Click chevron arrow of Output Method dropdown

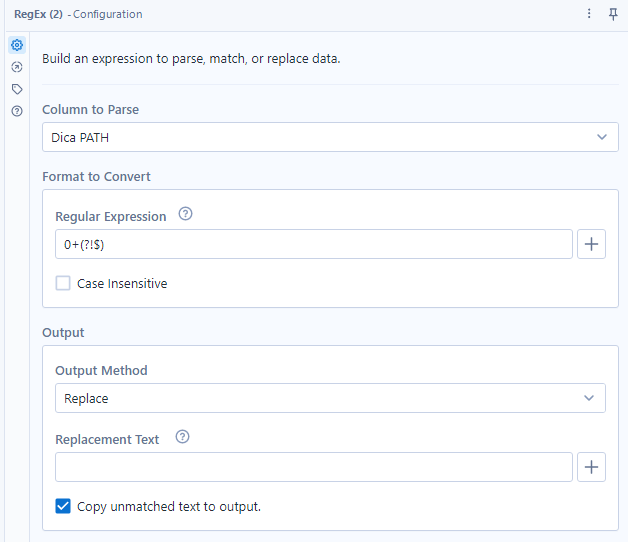click(x=589, y=398)
